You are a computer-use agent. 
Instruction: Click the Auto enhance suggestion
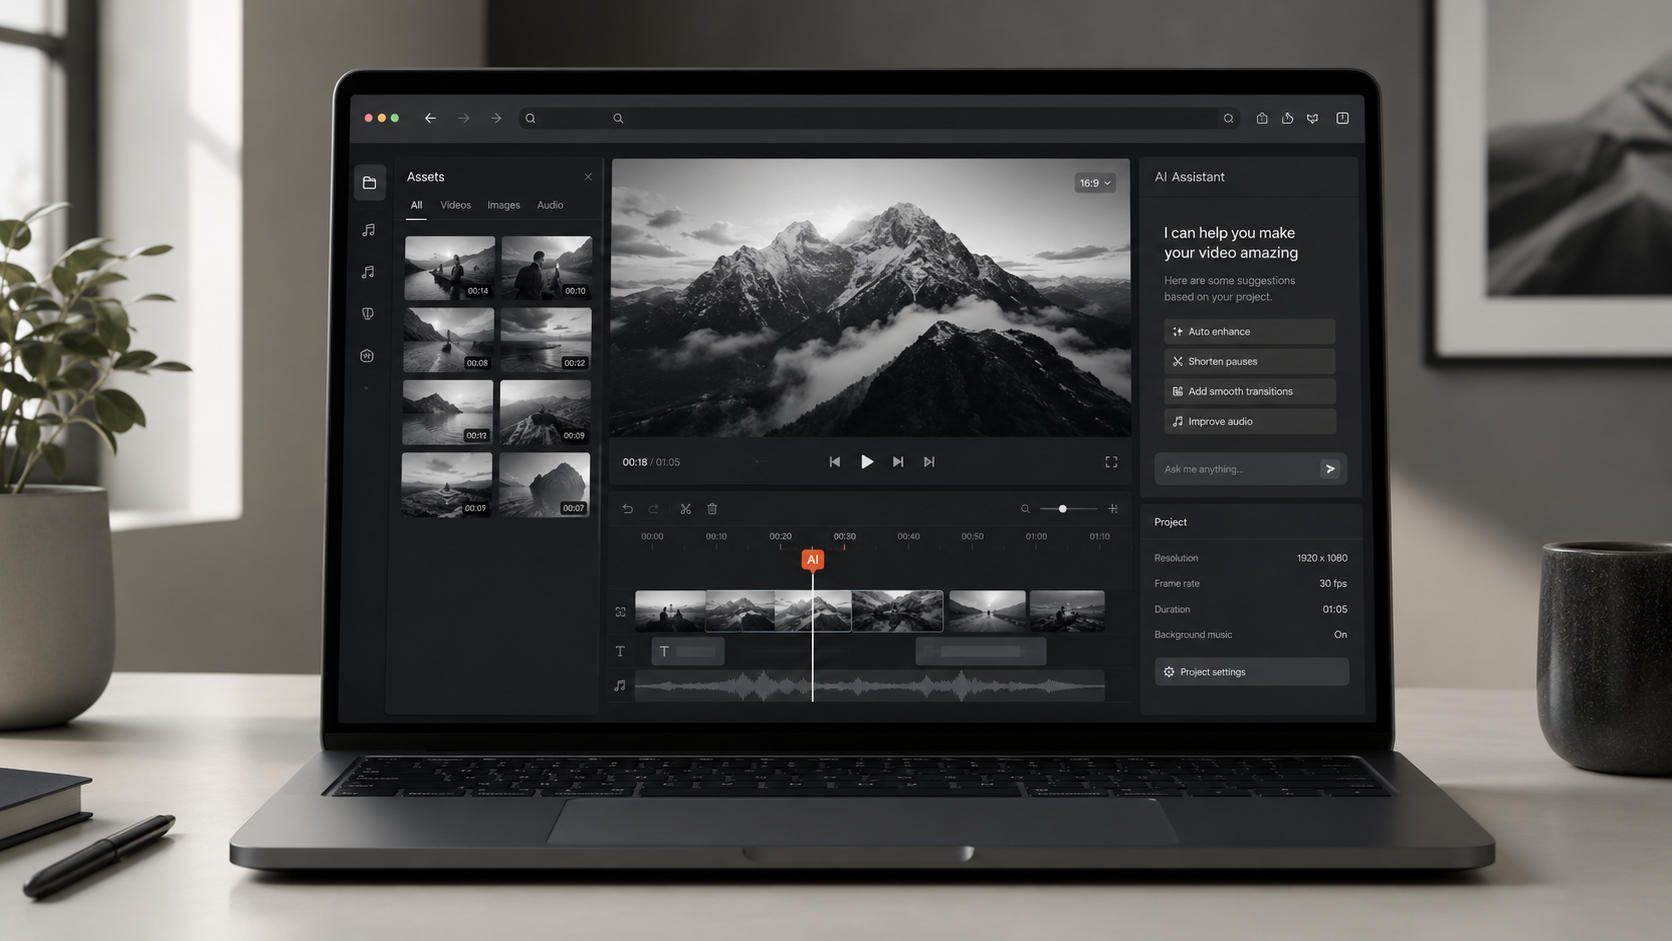[1249, 331]
